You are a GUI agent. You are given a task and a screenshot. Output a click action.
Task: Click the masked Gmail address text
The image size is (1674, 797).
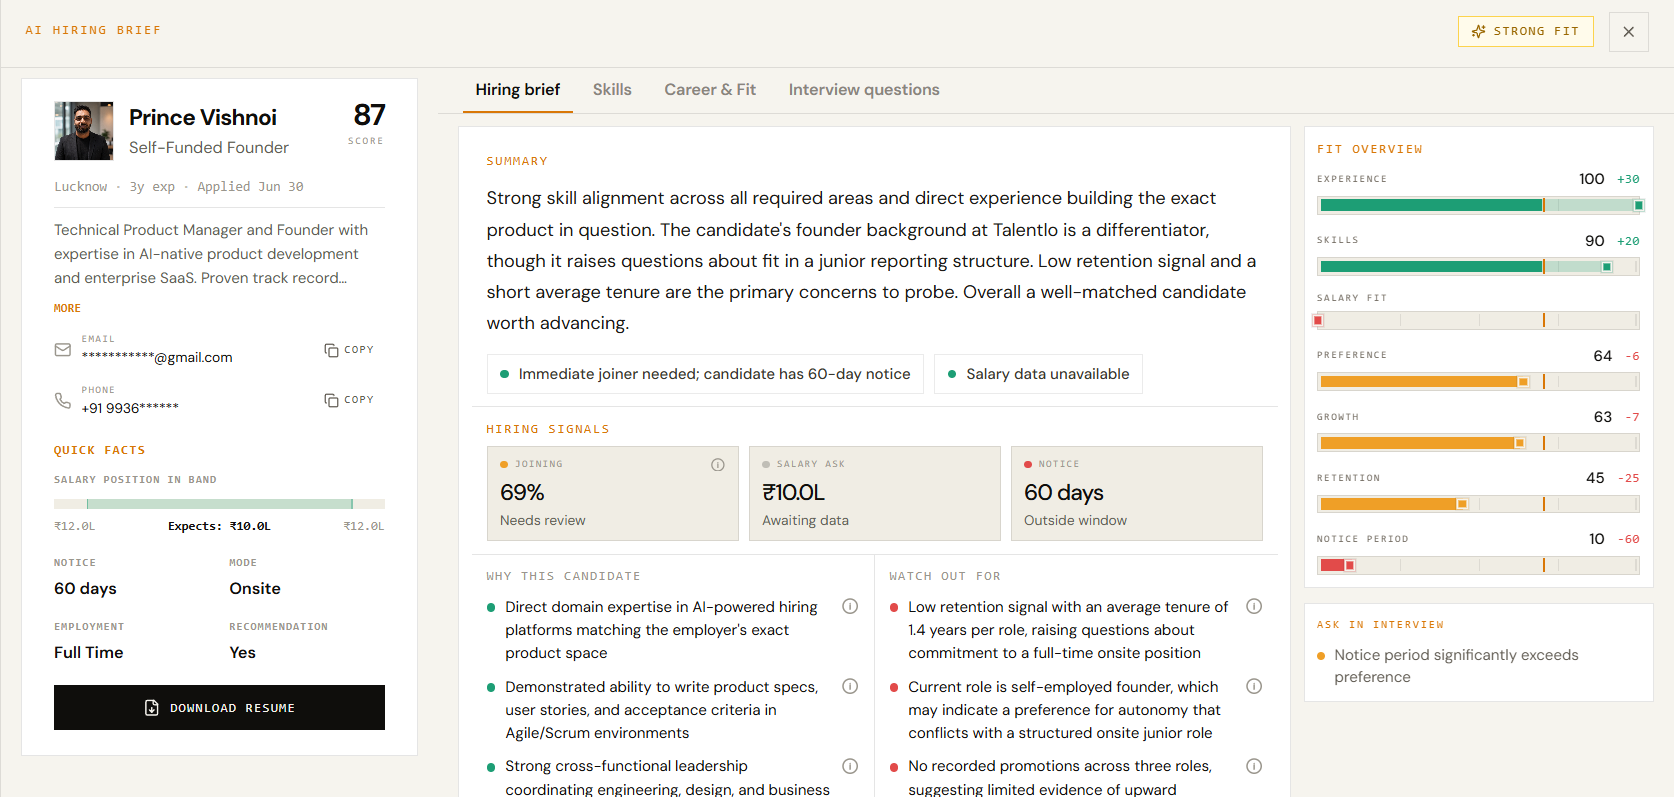point(157,358)
